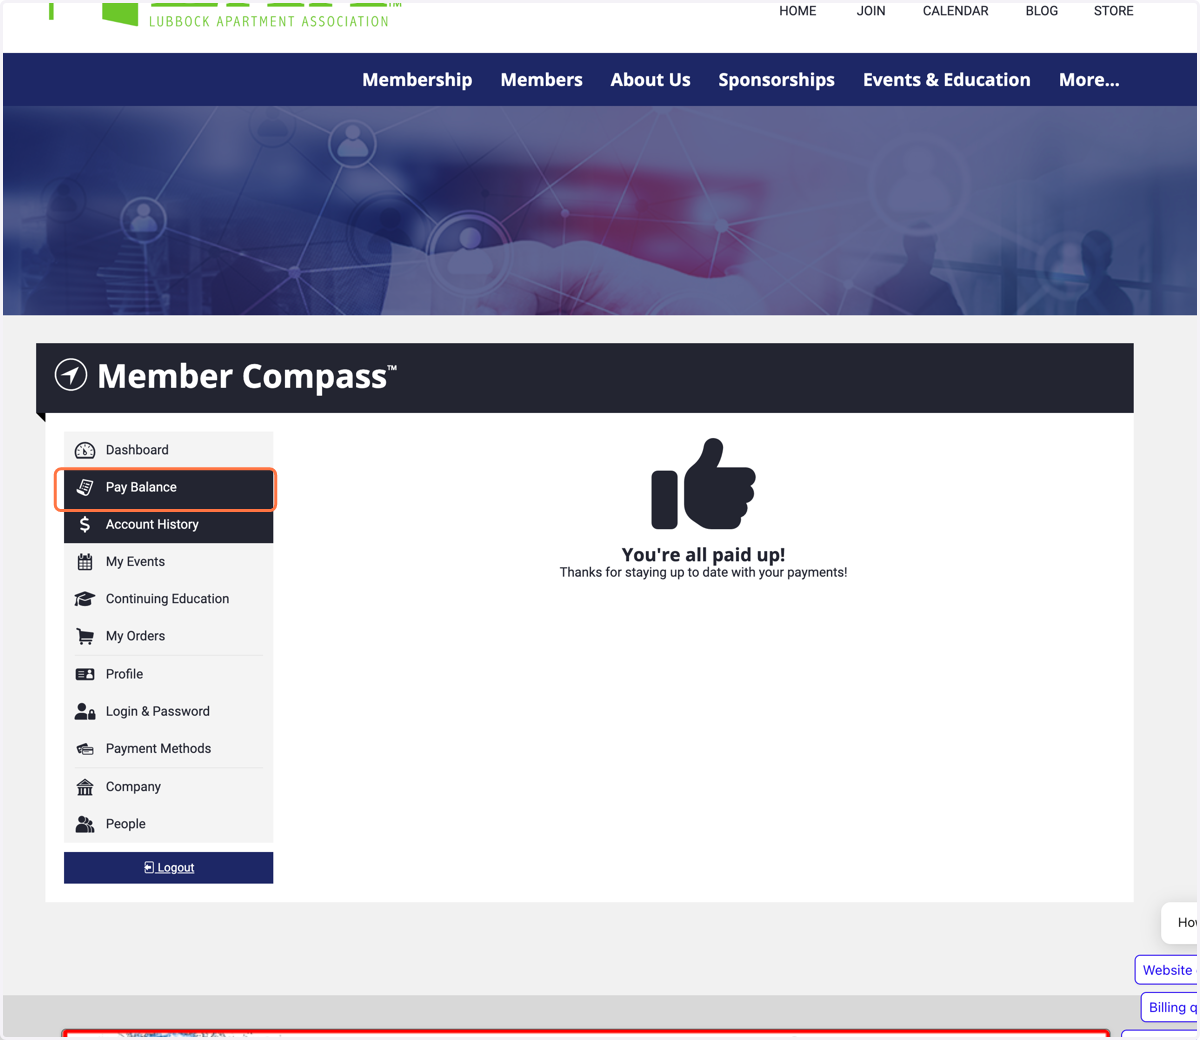Screen dimensions: 1200x1040
Task: Click the Company building icon
Action: pyautogui.click(x=85, y=787)
